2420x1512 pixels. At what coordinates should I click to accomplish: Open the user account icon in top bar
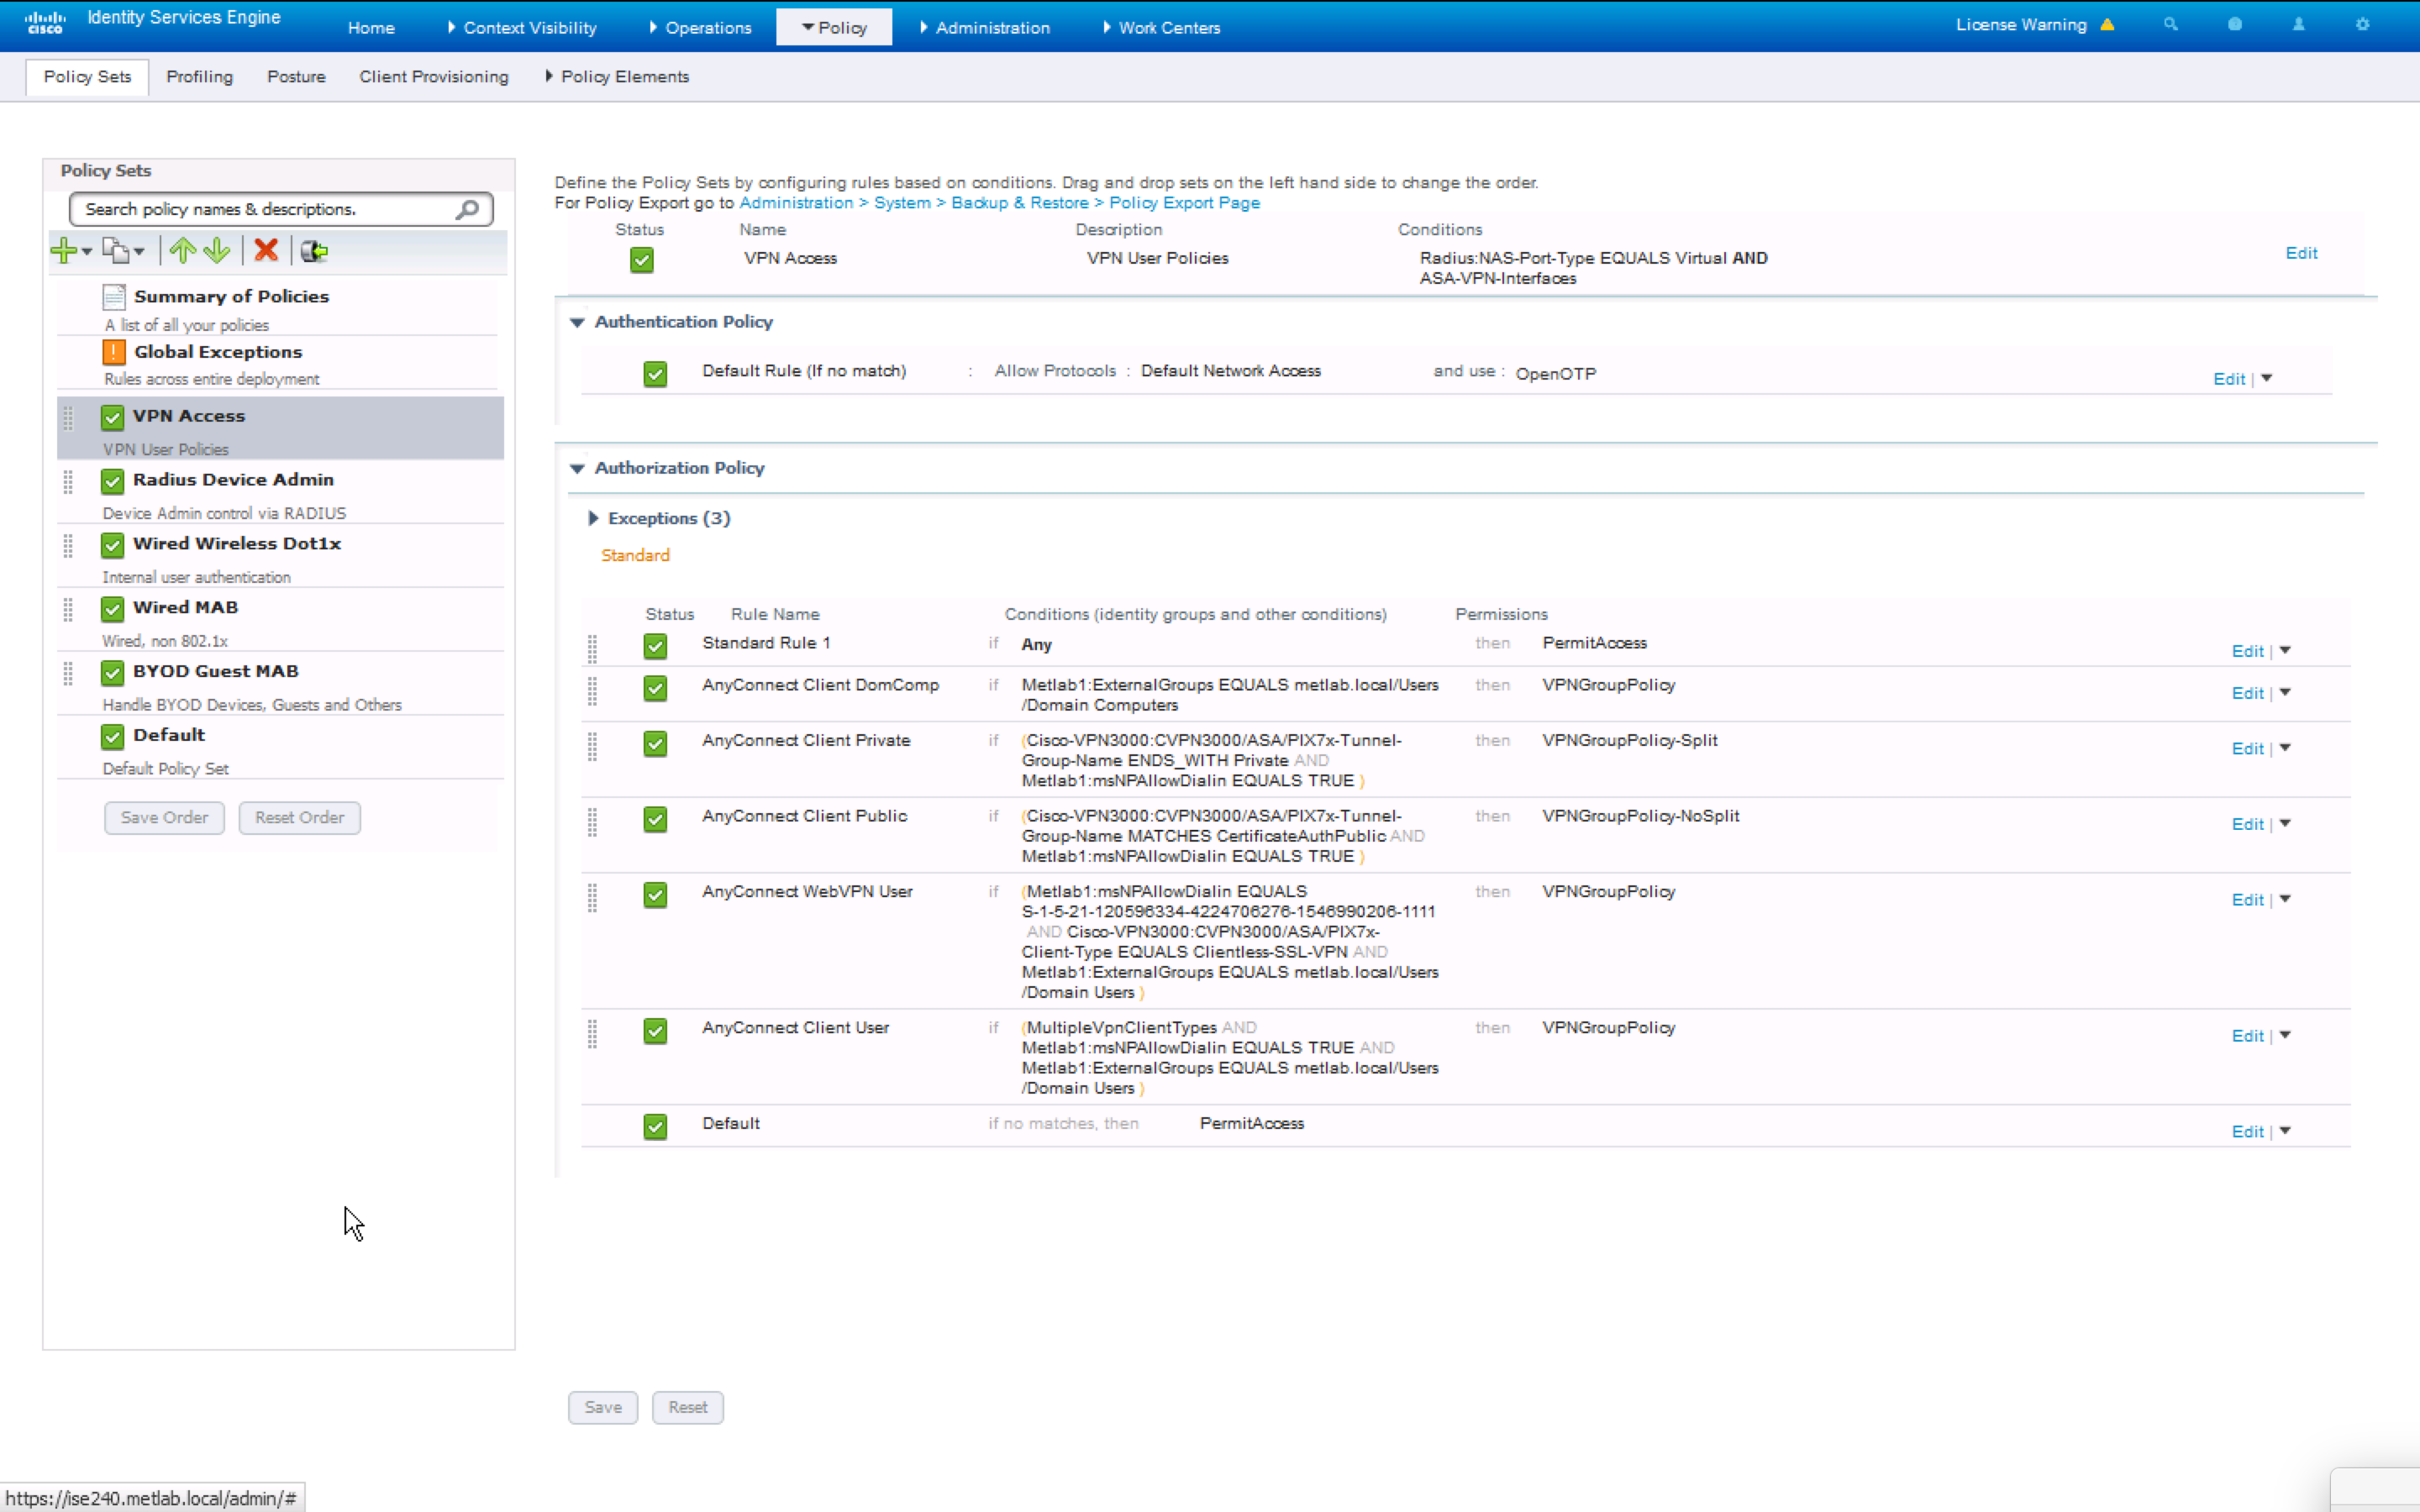(x=2299, y=24)
